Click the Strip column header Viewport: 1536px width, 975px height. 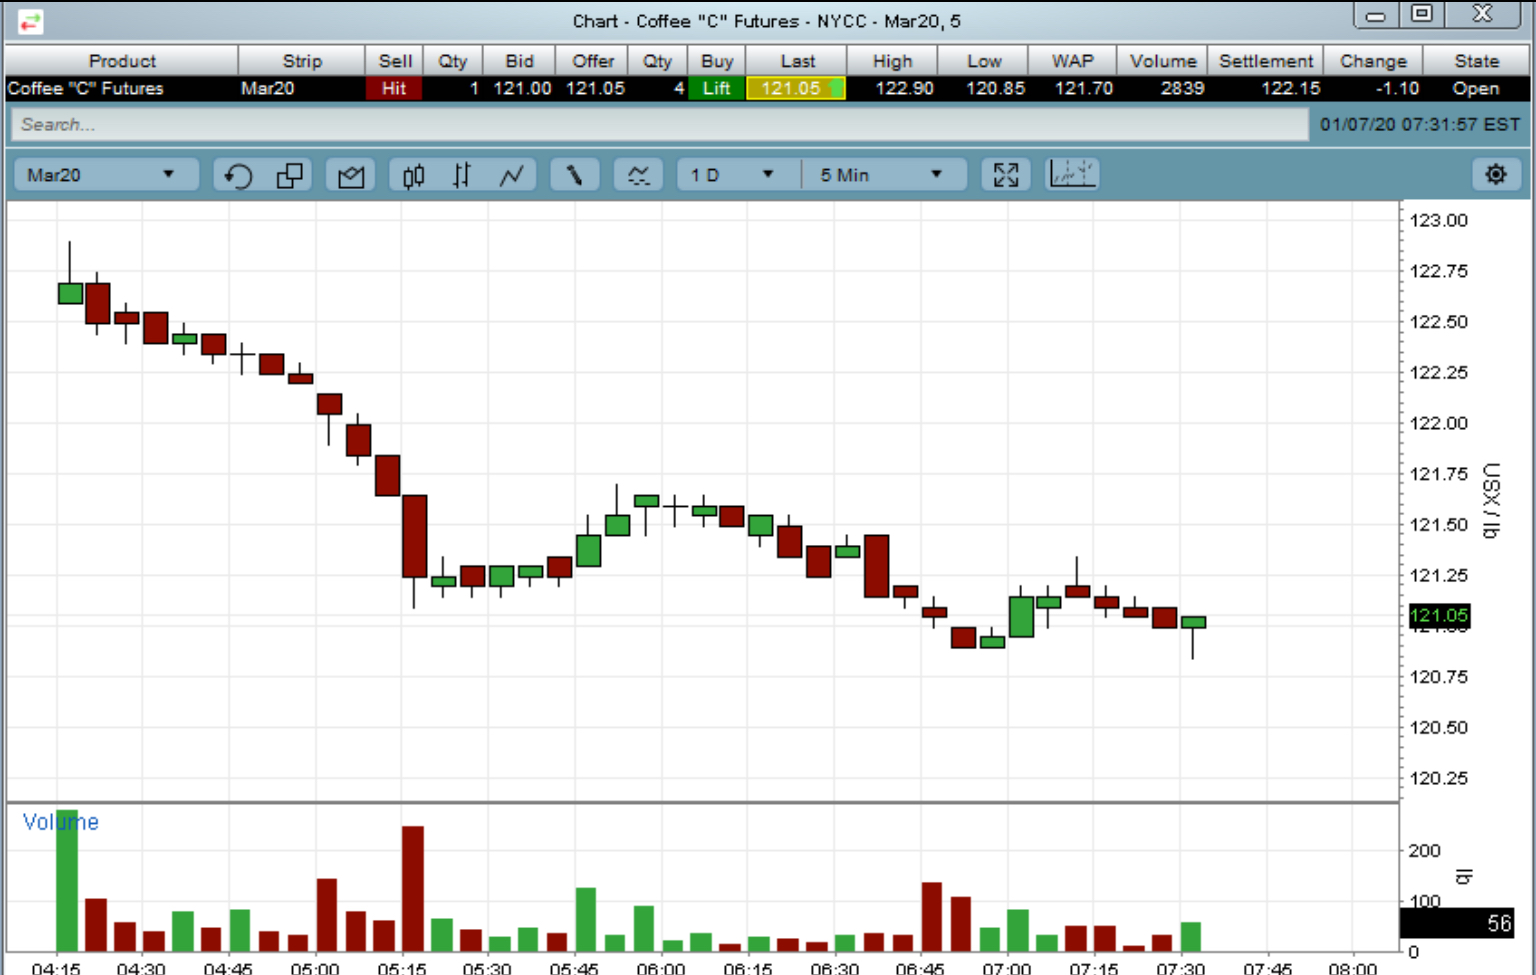coord(302,61)
